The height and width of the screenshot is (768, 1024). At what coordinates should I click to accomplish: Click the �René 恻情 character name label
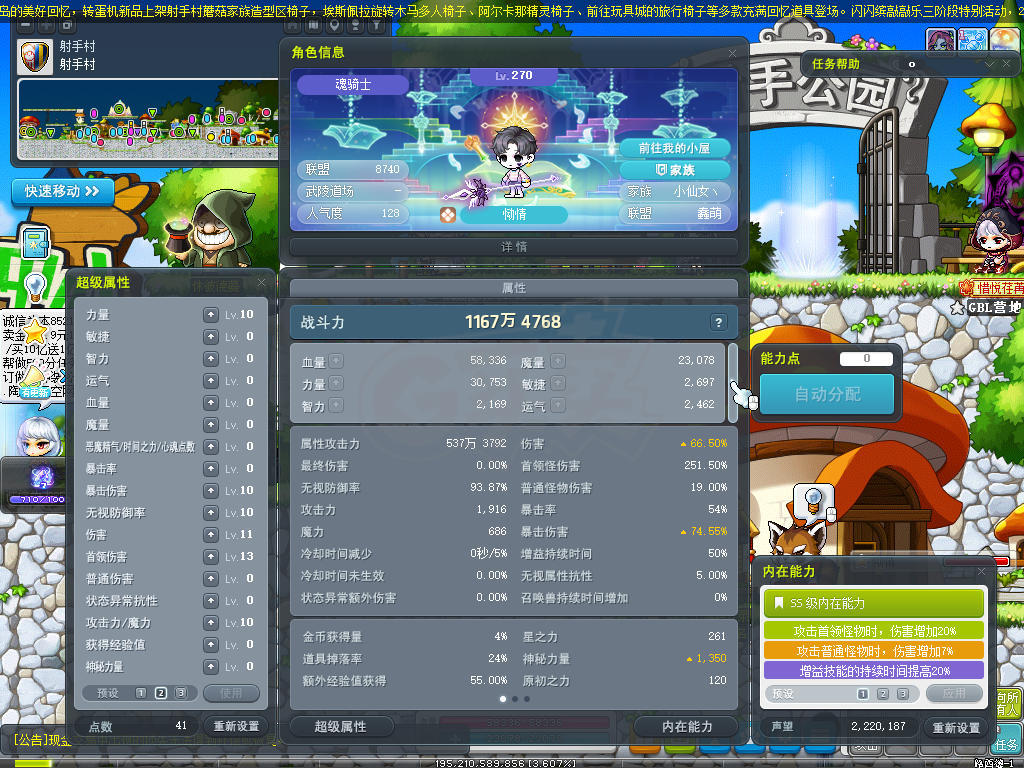[514, 214]
